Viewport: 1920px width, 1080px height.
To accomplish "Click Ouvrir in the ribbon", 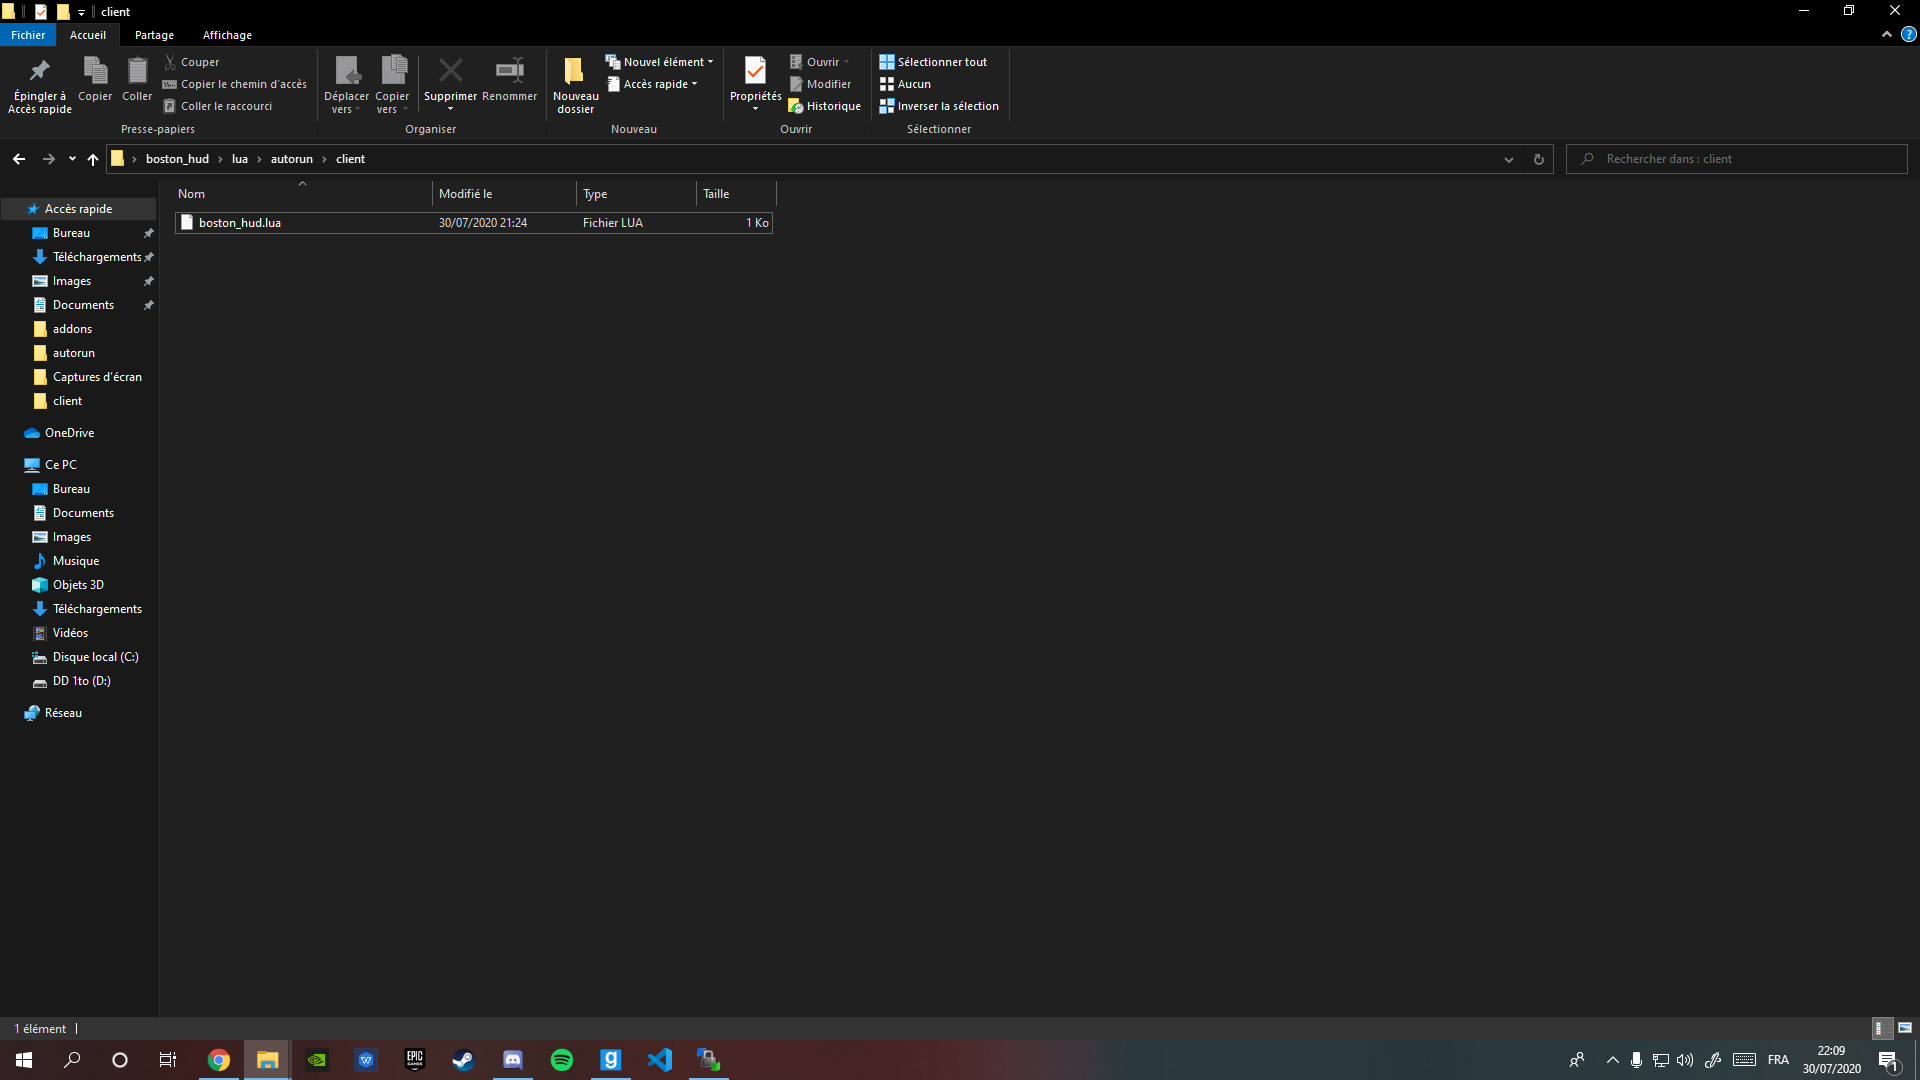I will tap(819, 62).
